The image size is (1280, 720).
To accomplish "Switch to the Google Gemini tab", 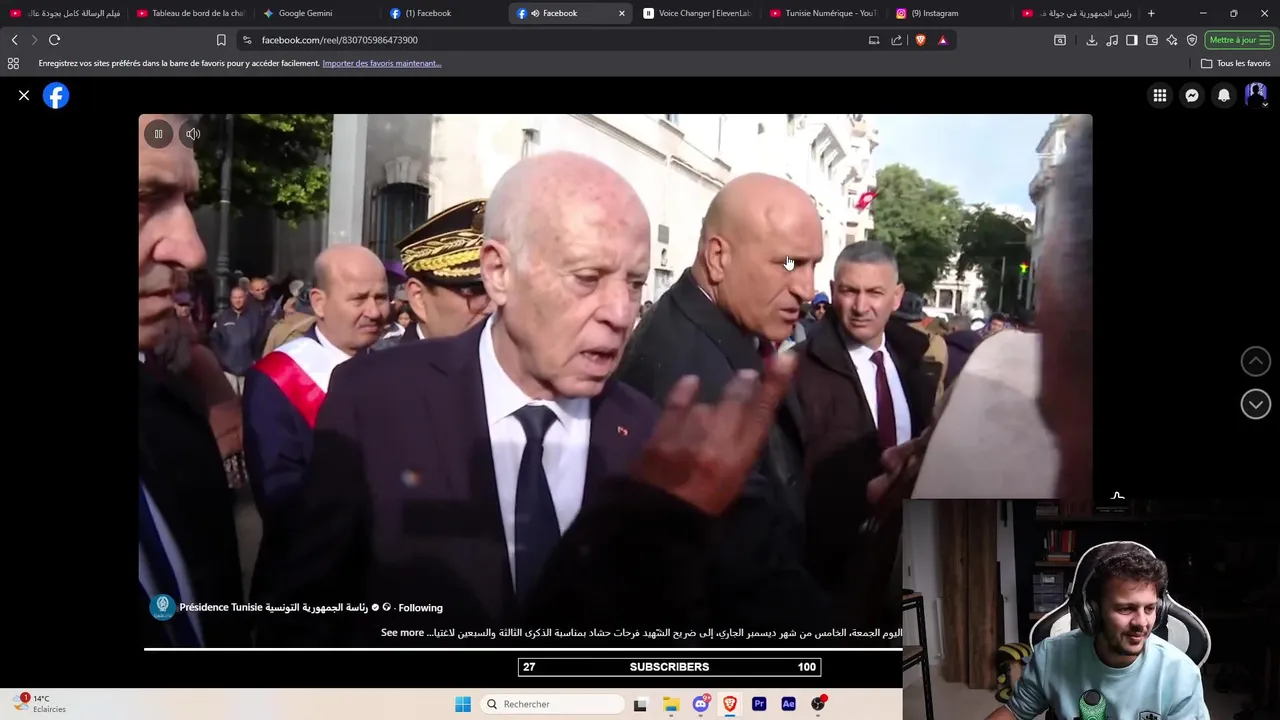I will click(317, 13).
